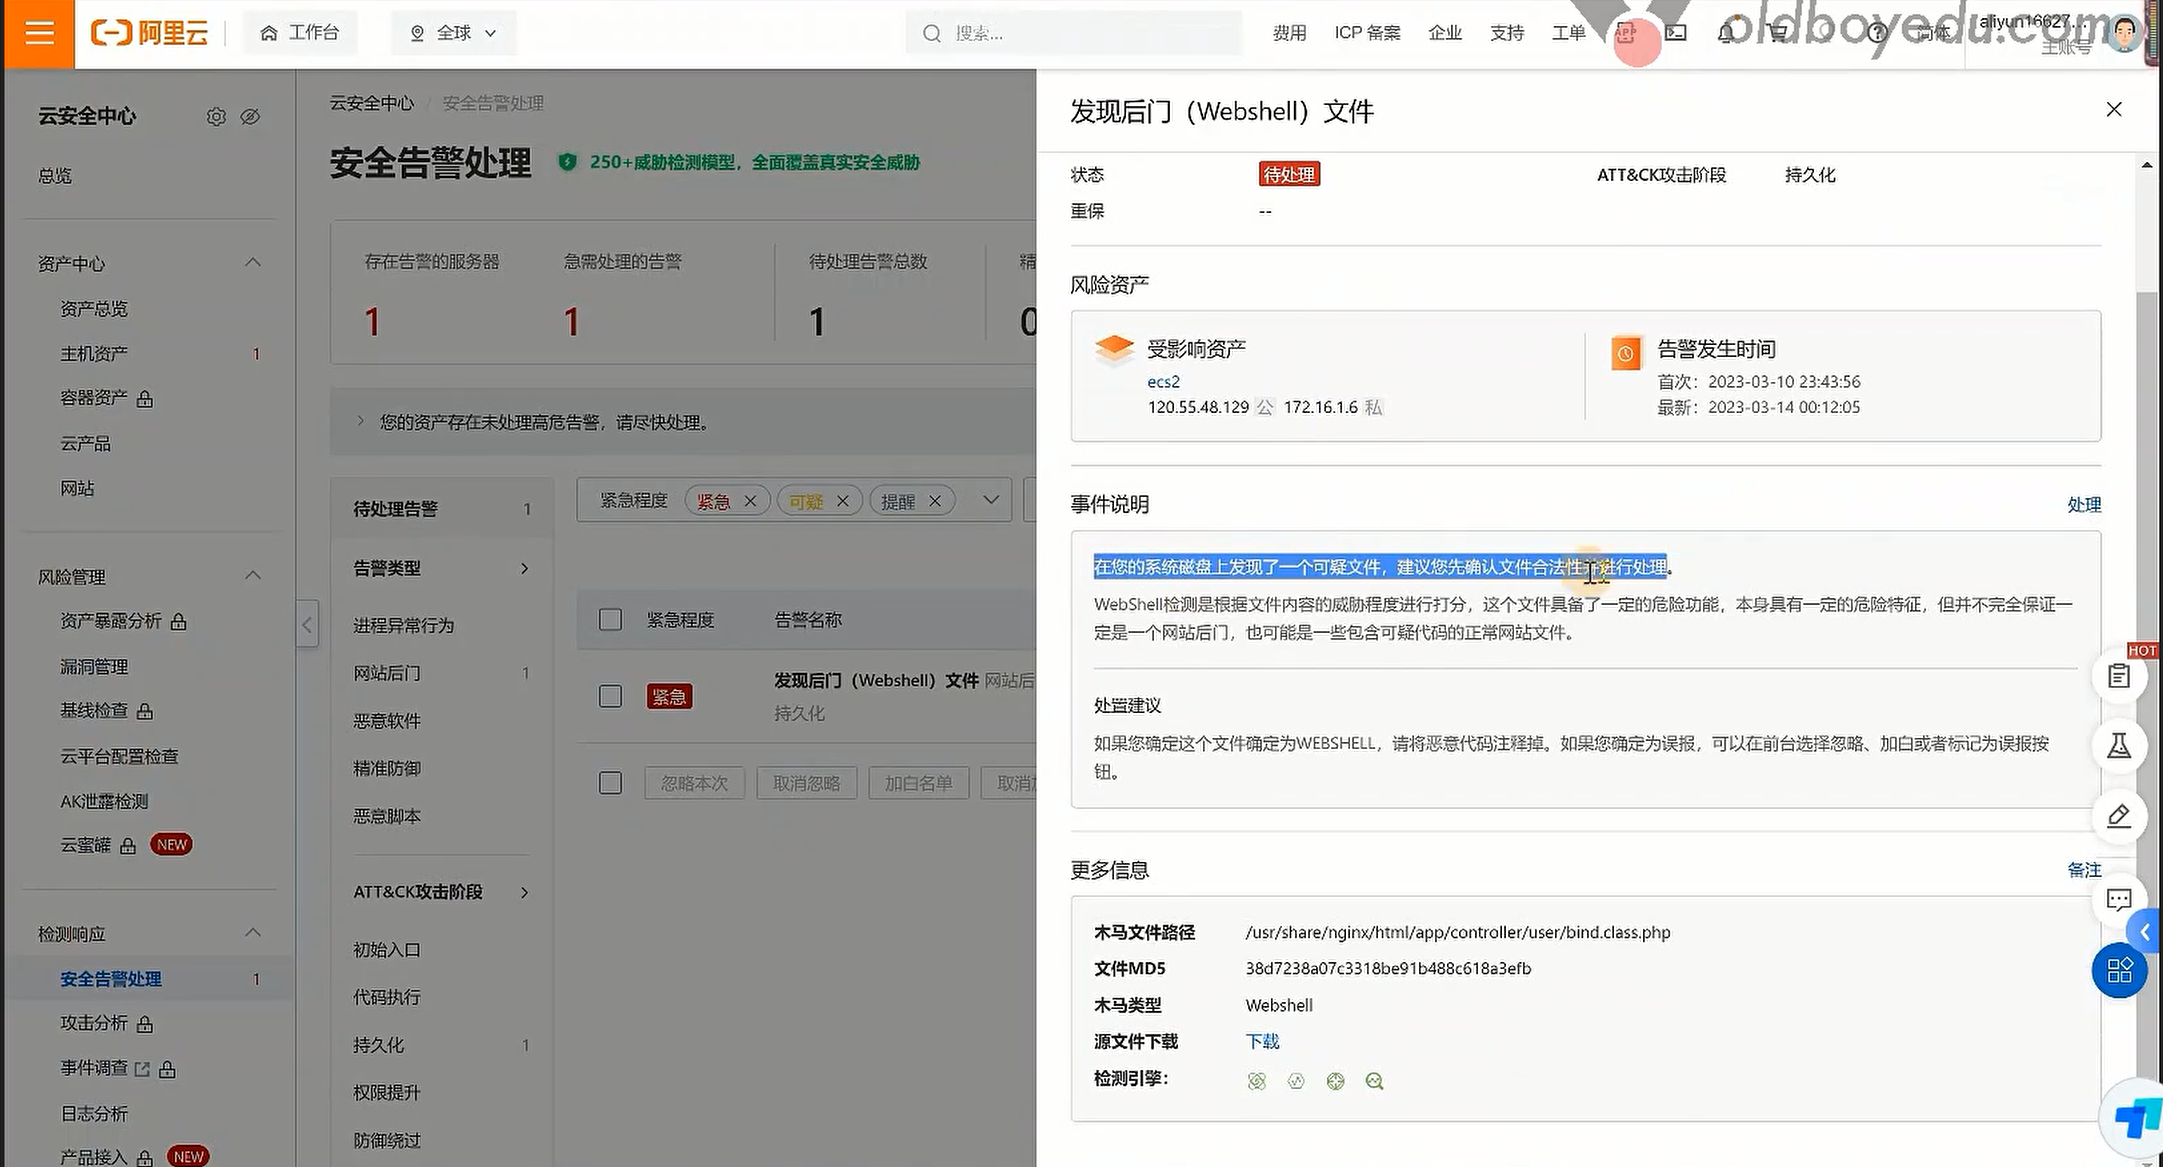
Task: Open security center settings gear
Action: (x=216, y=117)
